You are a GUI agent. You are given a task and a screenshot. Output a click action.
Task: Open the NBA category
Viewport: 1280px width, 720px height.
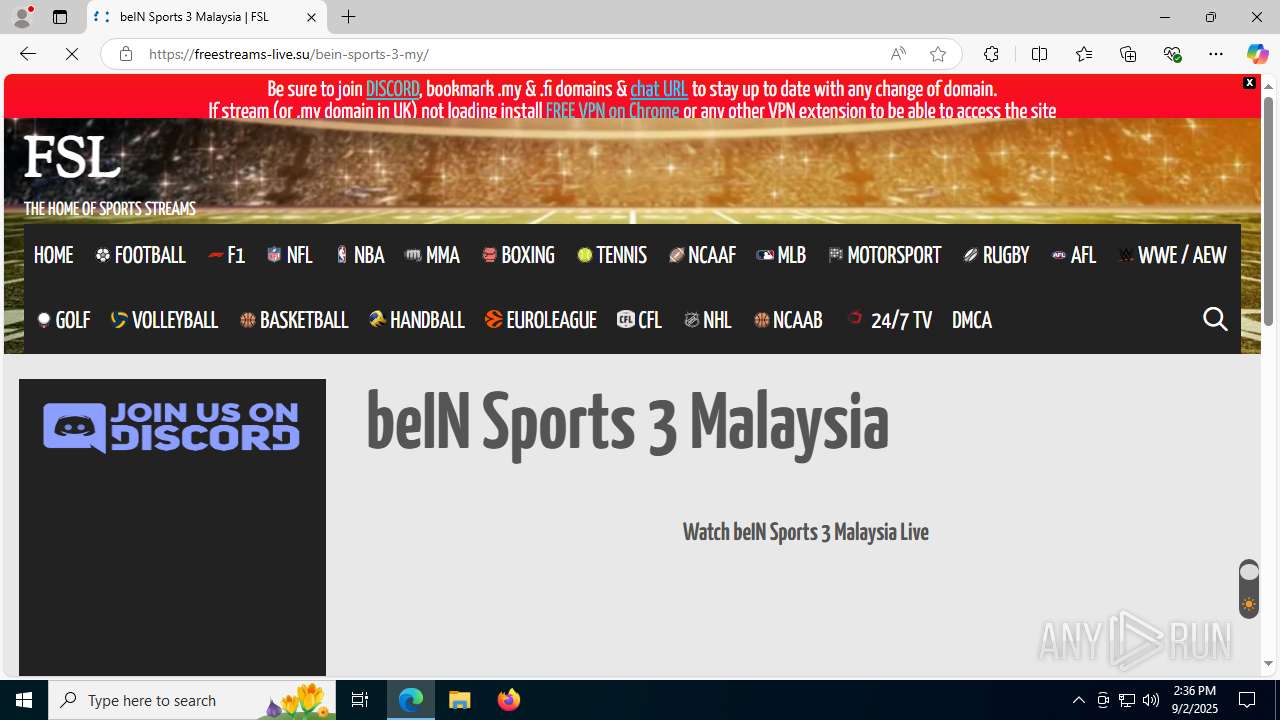point(360,255)
